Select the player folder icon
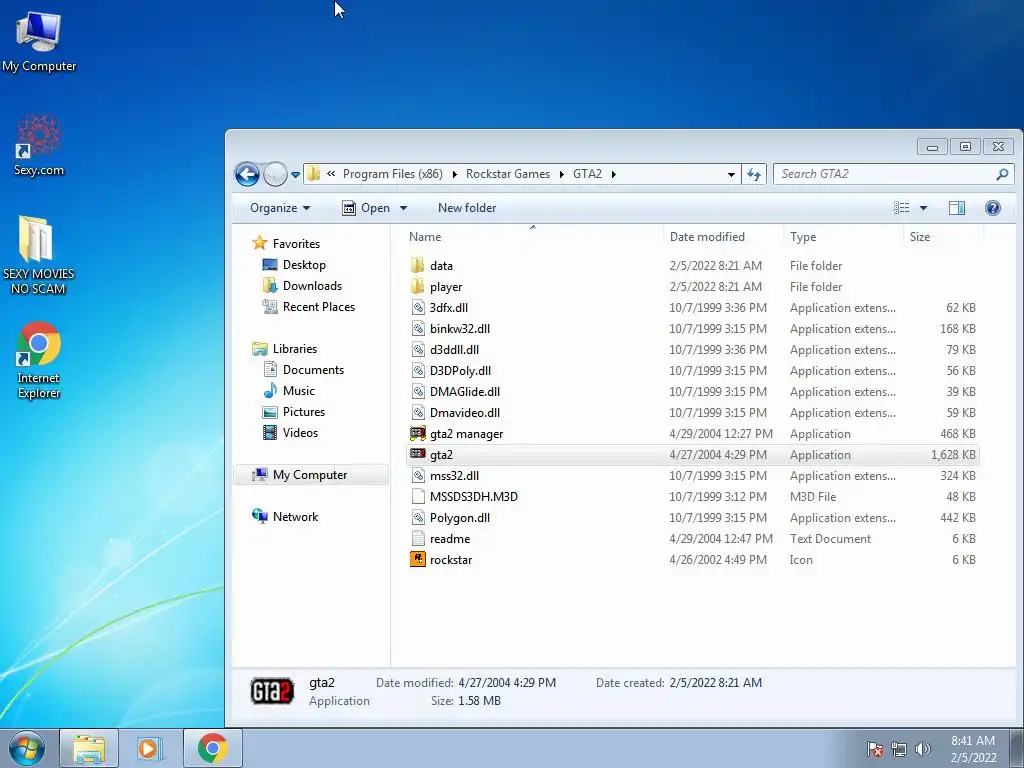 [418, 286]
